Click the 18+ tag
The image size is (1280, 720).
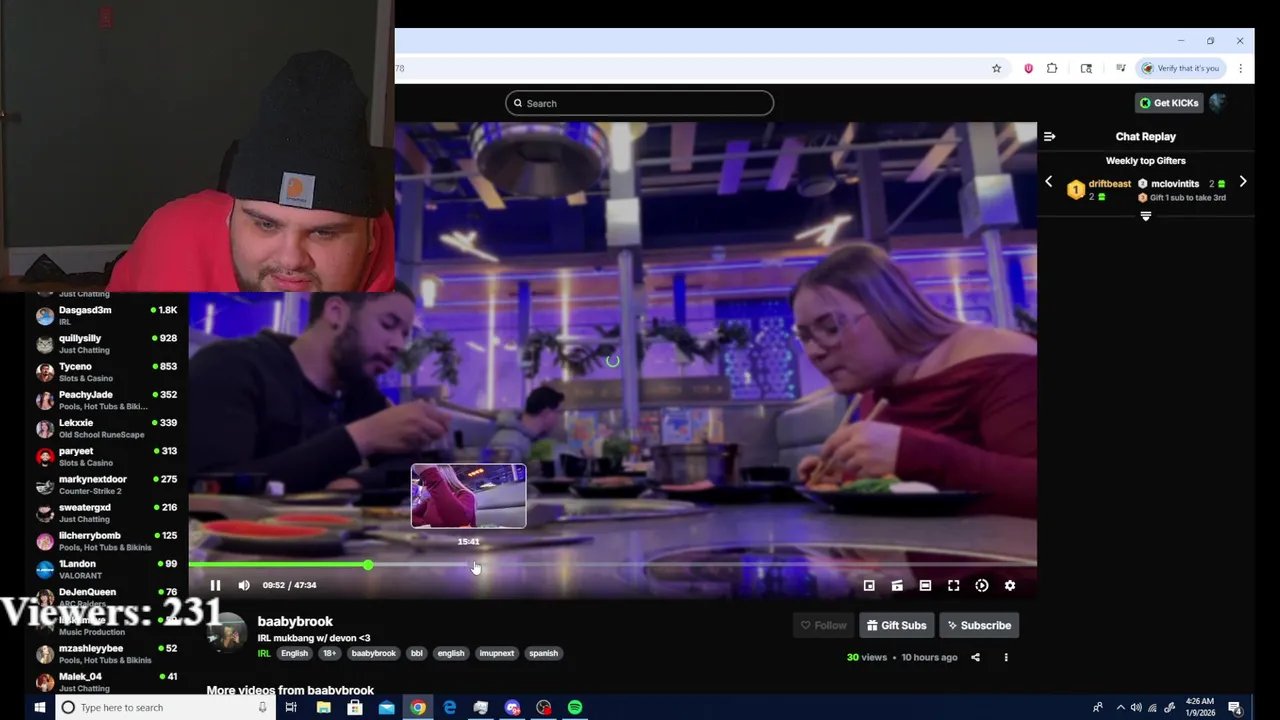(329, 653)
